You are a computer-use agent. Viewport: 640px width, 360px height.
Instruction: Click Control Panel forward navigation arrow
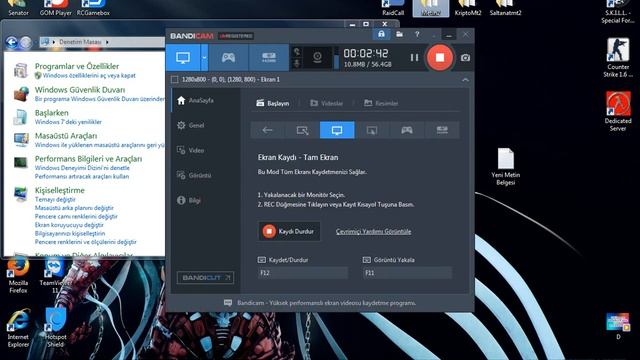(26, 42)
